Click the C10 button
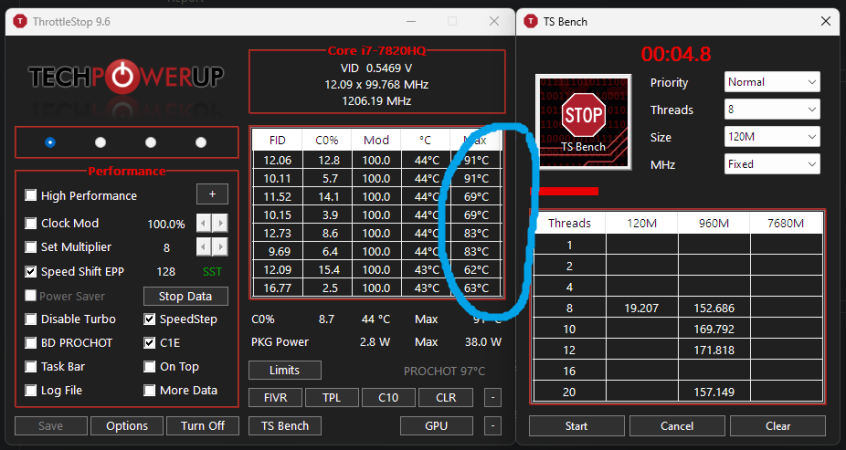This screenshot has height=450, width=846. tap(388, 398)
